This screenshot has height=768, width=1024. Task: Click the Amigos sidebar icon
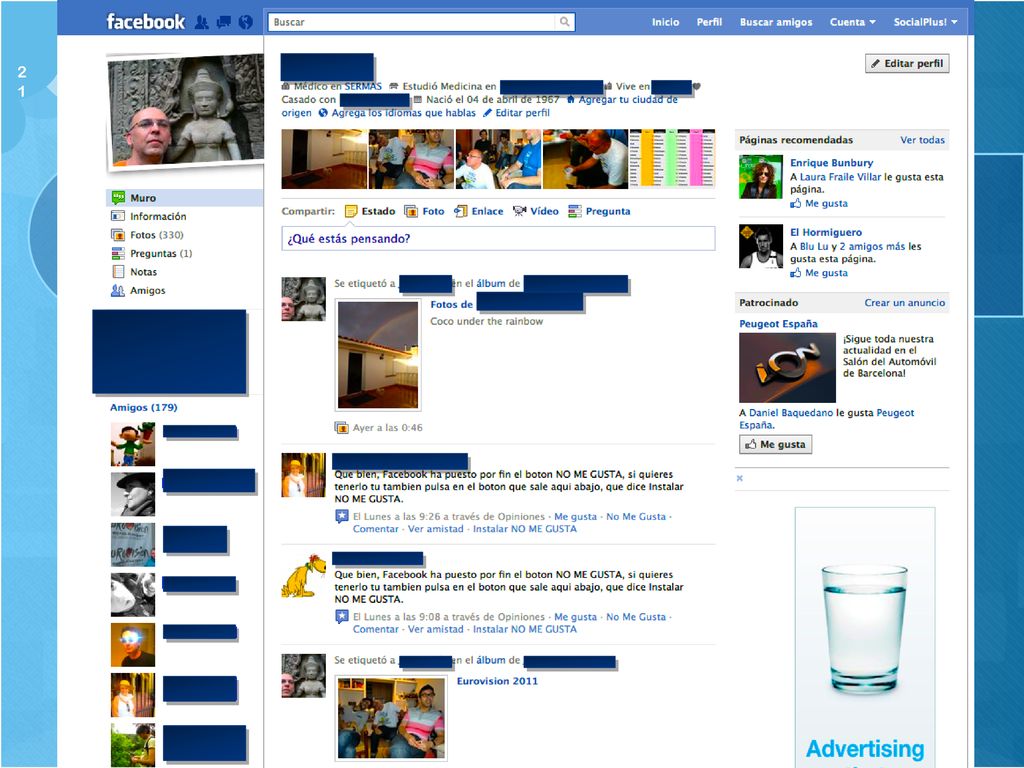pyautogui.click(x=118, y=291)
